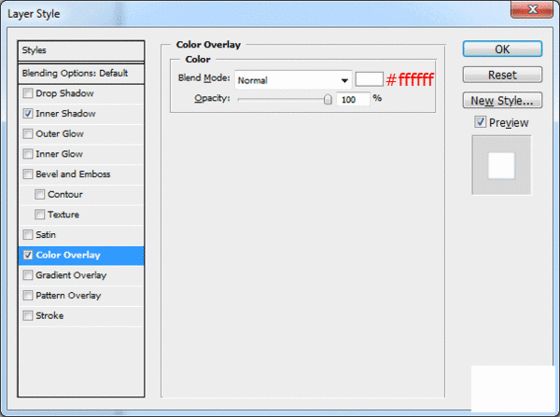Toggle the Texture checkbox

[40, 215]
